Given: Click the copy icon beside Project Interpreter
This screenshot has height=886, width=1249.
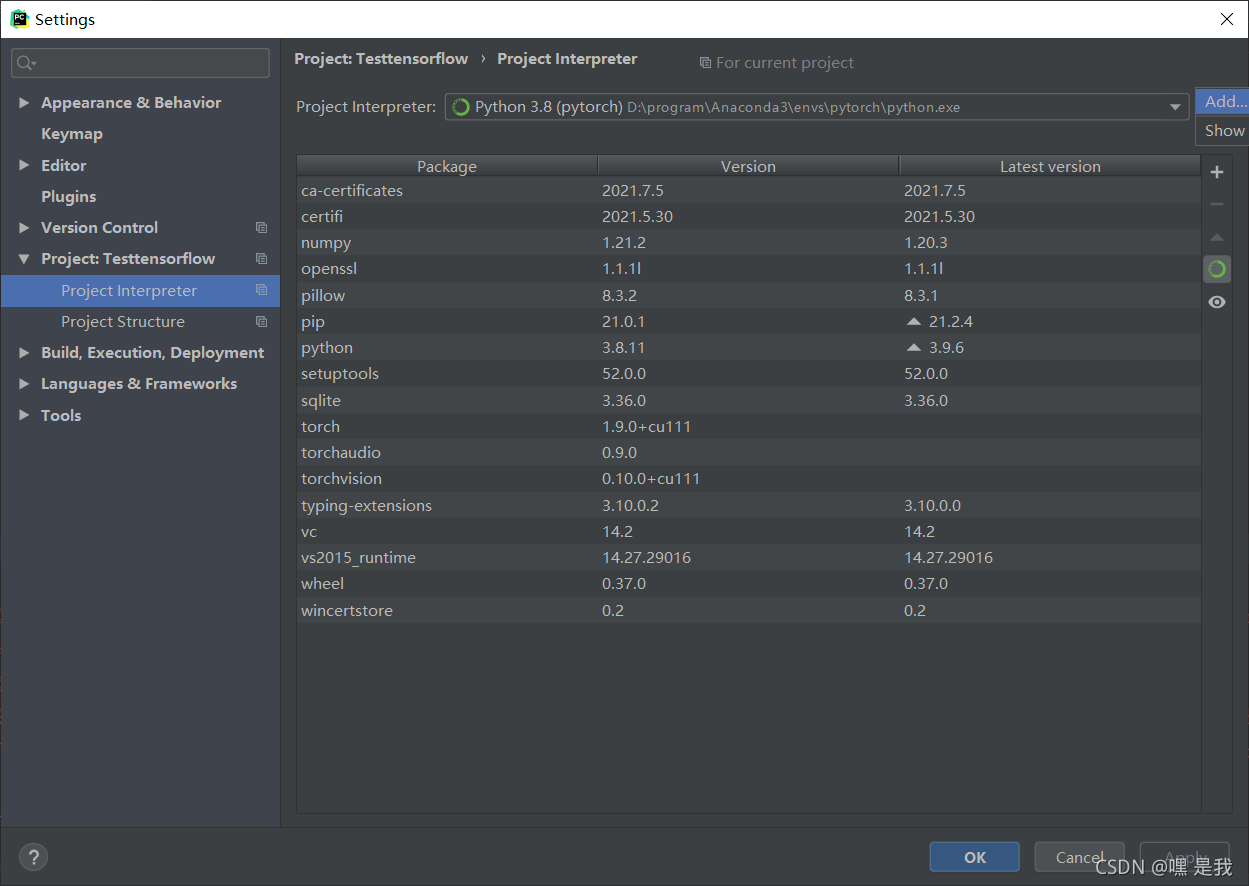Looking at the screenshot, I should click(262, 290).
